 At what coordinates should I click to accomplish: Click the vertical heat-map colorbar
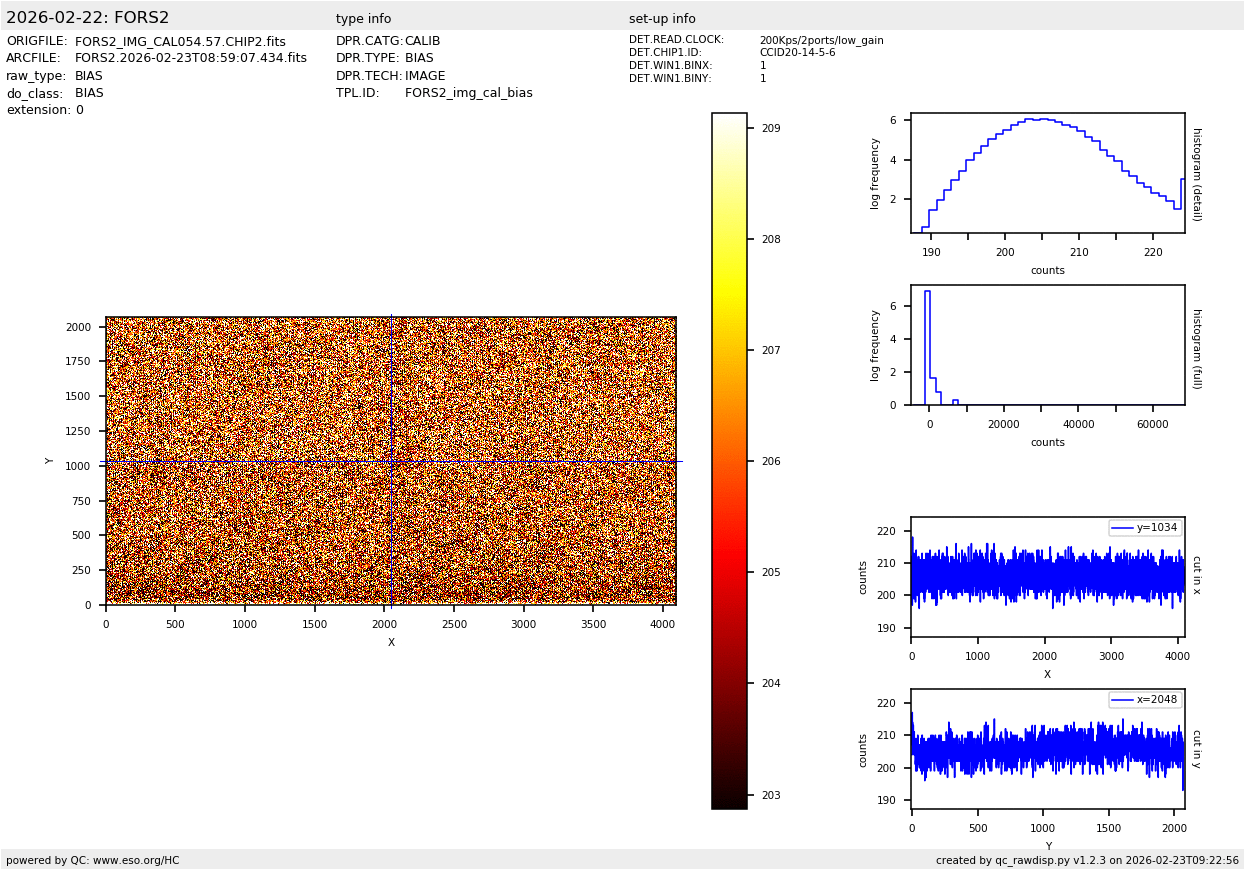[729, 461]
